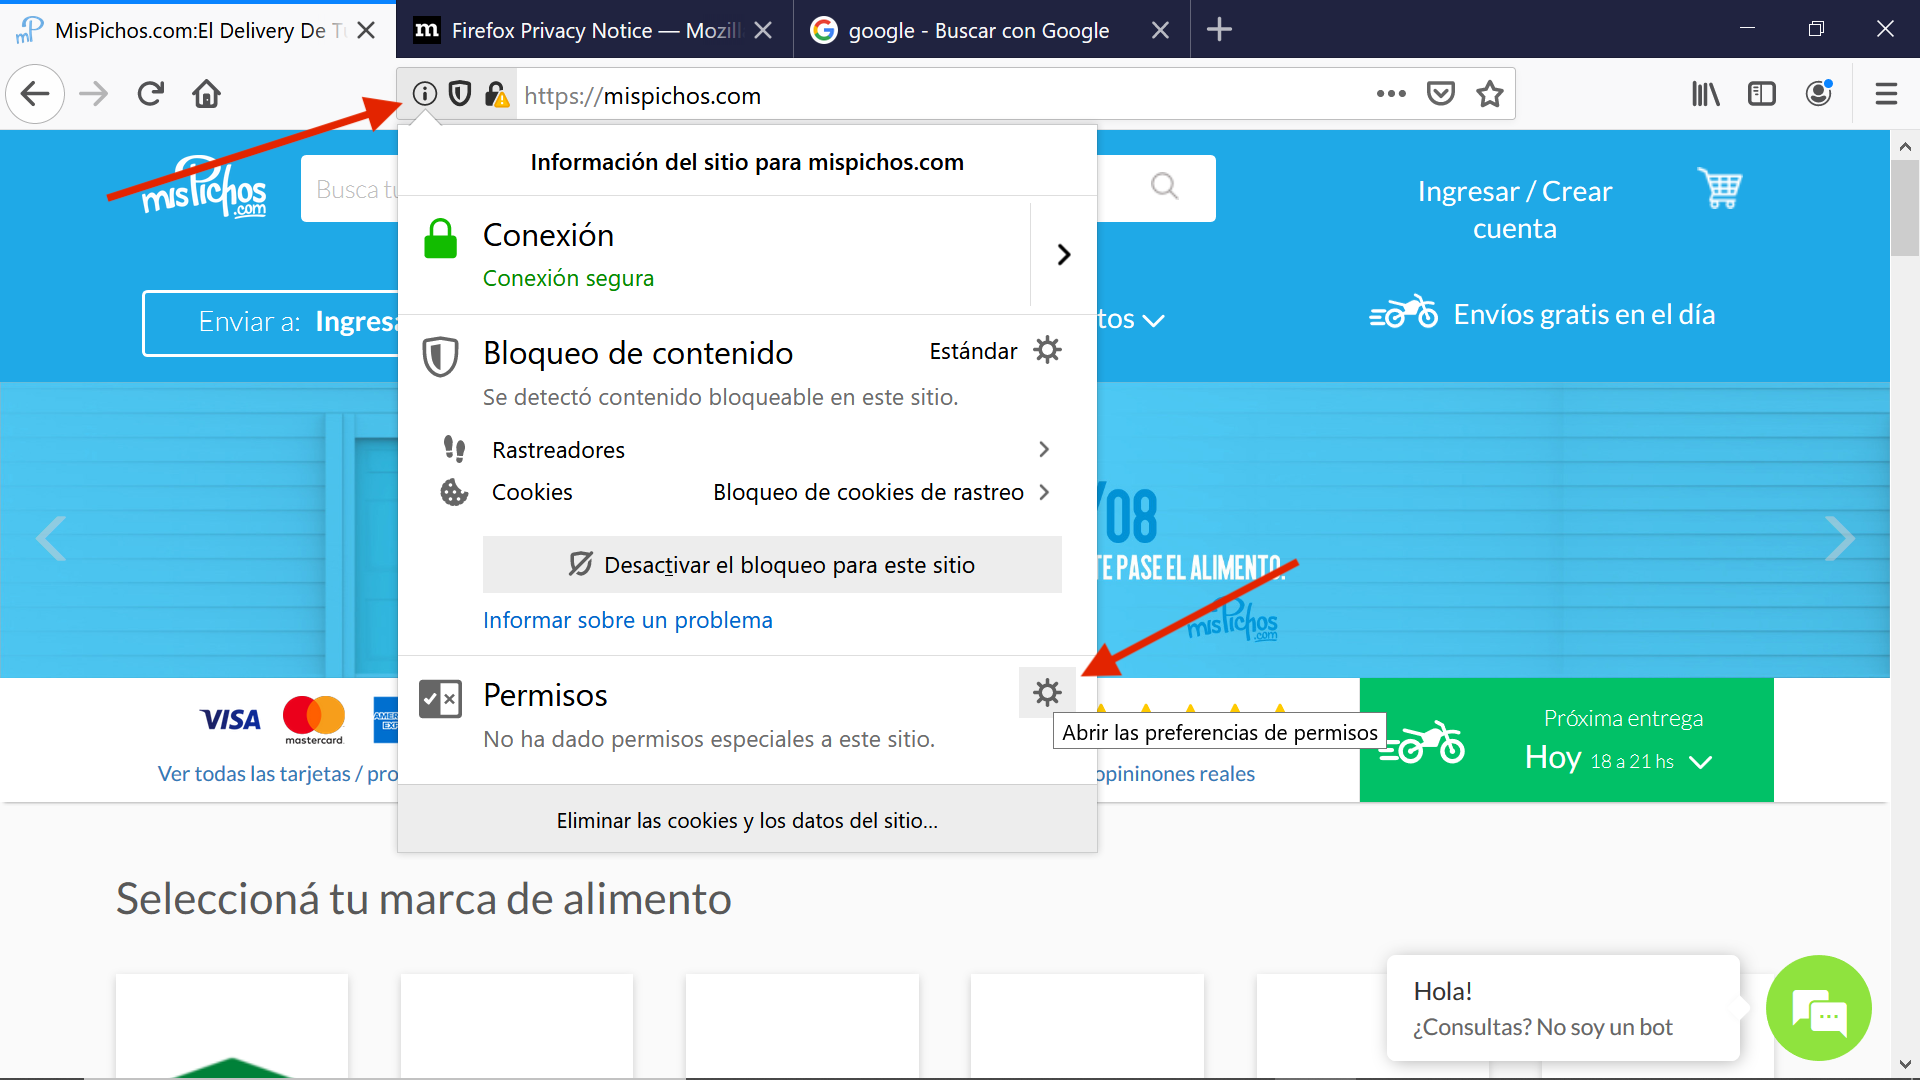Expand the Cookies blocking row

(1043, 492)
